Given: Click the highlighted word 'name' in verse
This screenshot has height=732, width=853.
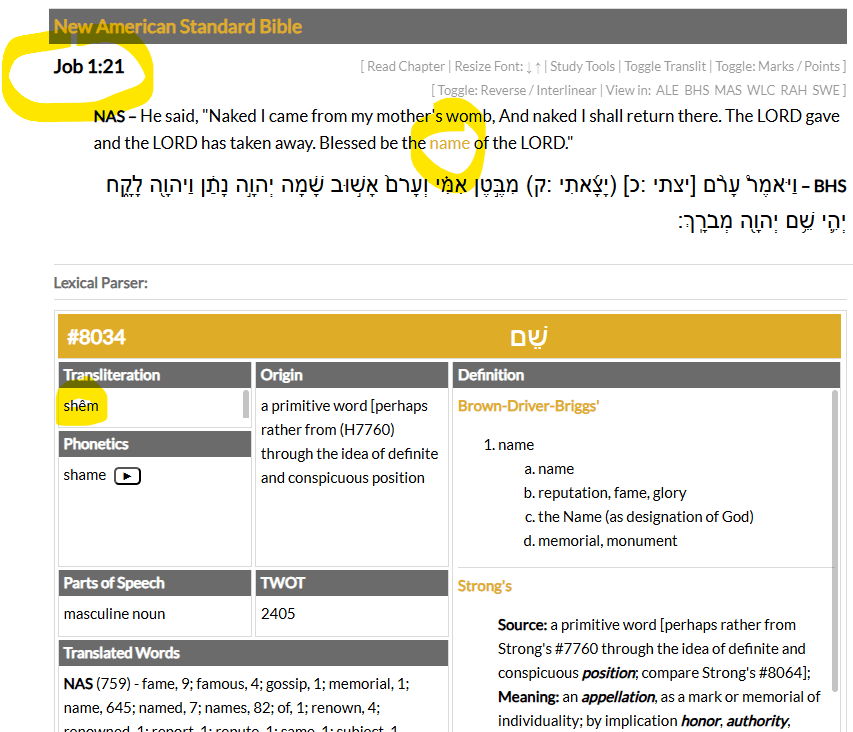Looking at the screenshot, I should (x=449, y=143).
